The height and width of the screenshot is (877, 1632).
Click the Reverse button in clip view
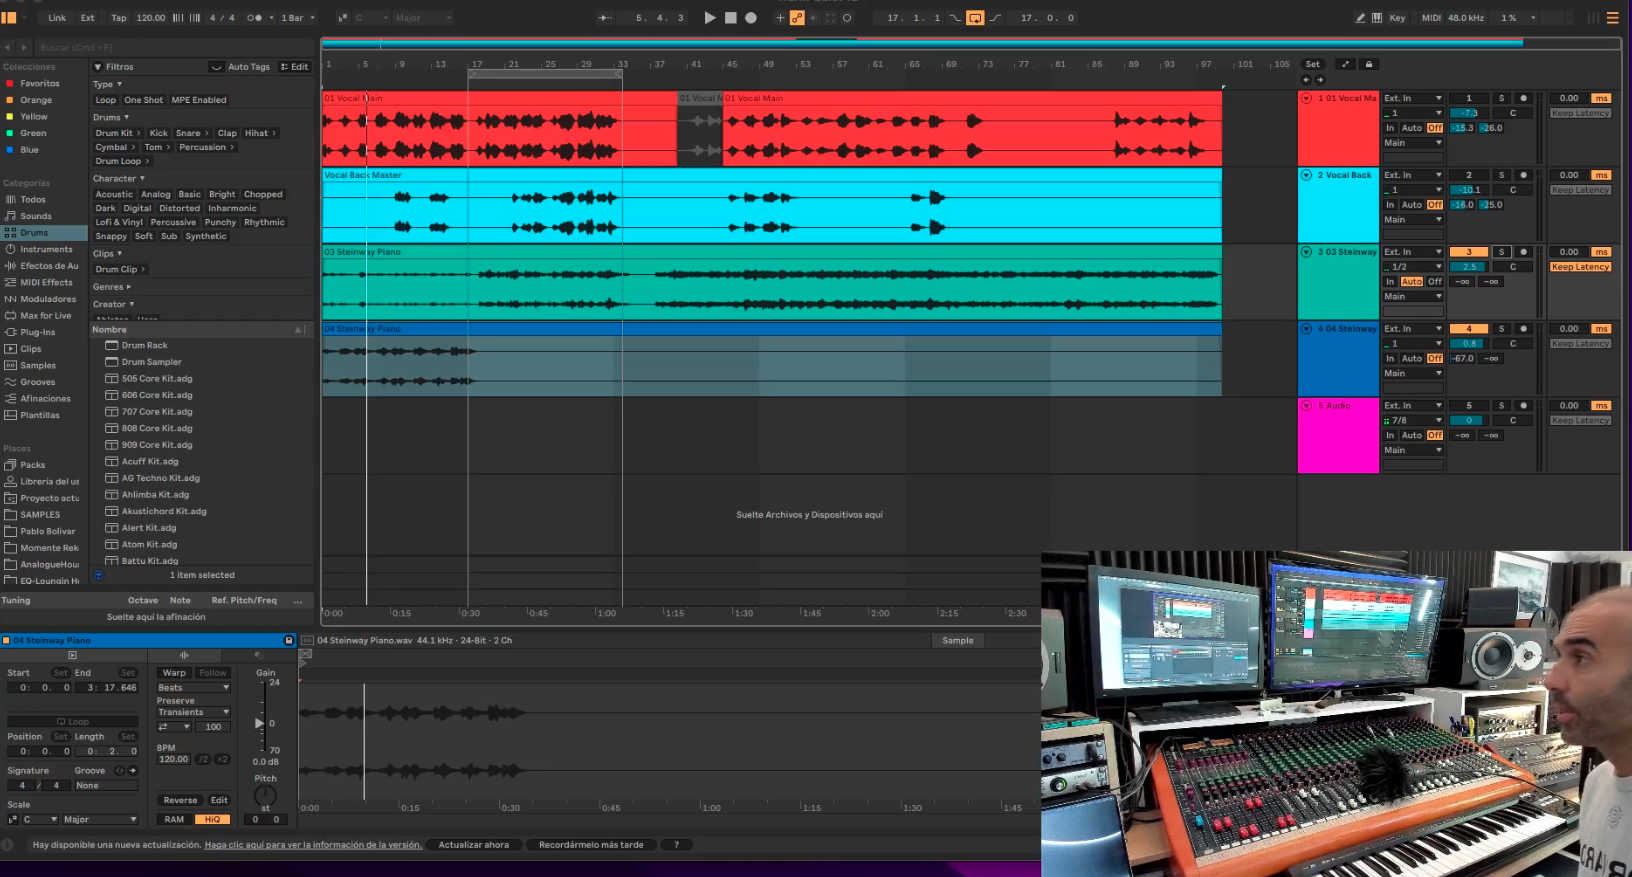pos(180,800)
